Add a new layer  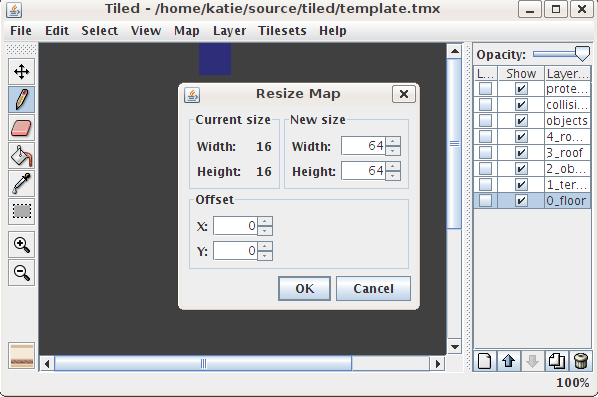[485, 361]
